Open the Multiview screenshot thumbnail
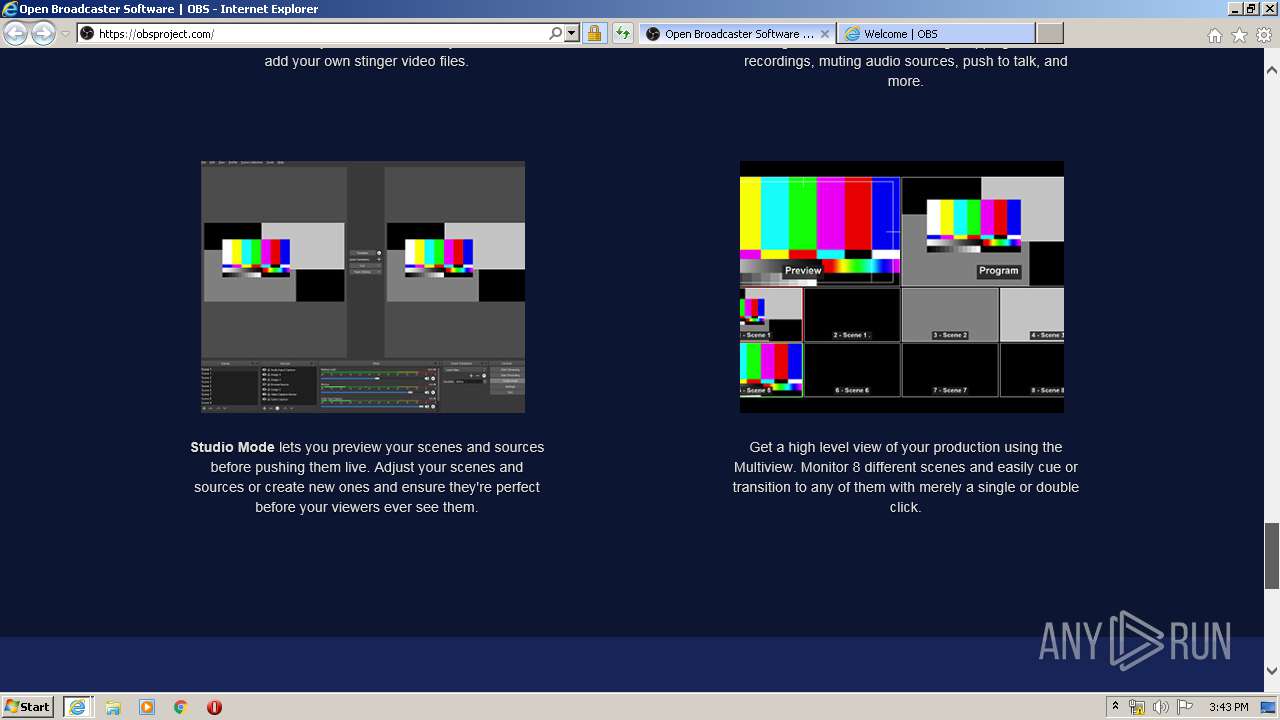This screenshot has width=1280, height=720. click(902, 287)
